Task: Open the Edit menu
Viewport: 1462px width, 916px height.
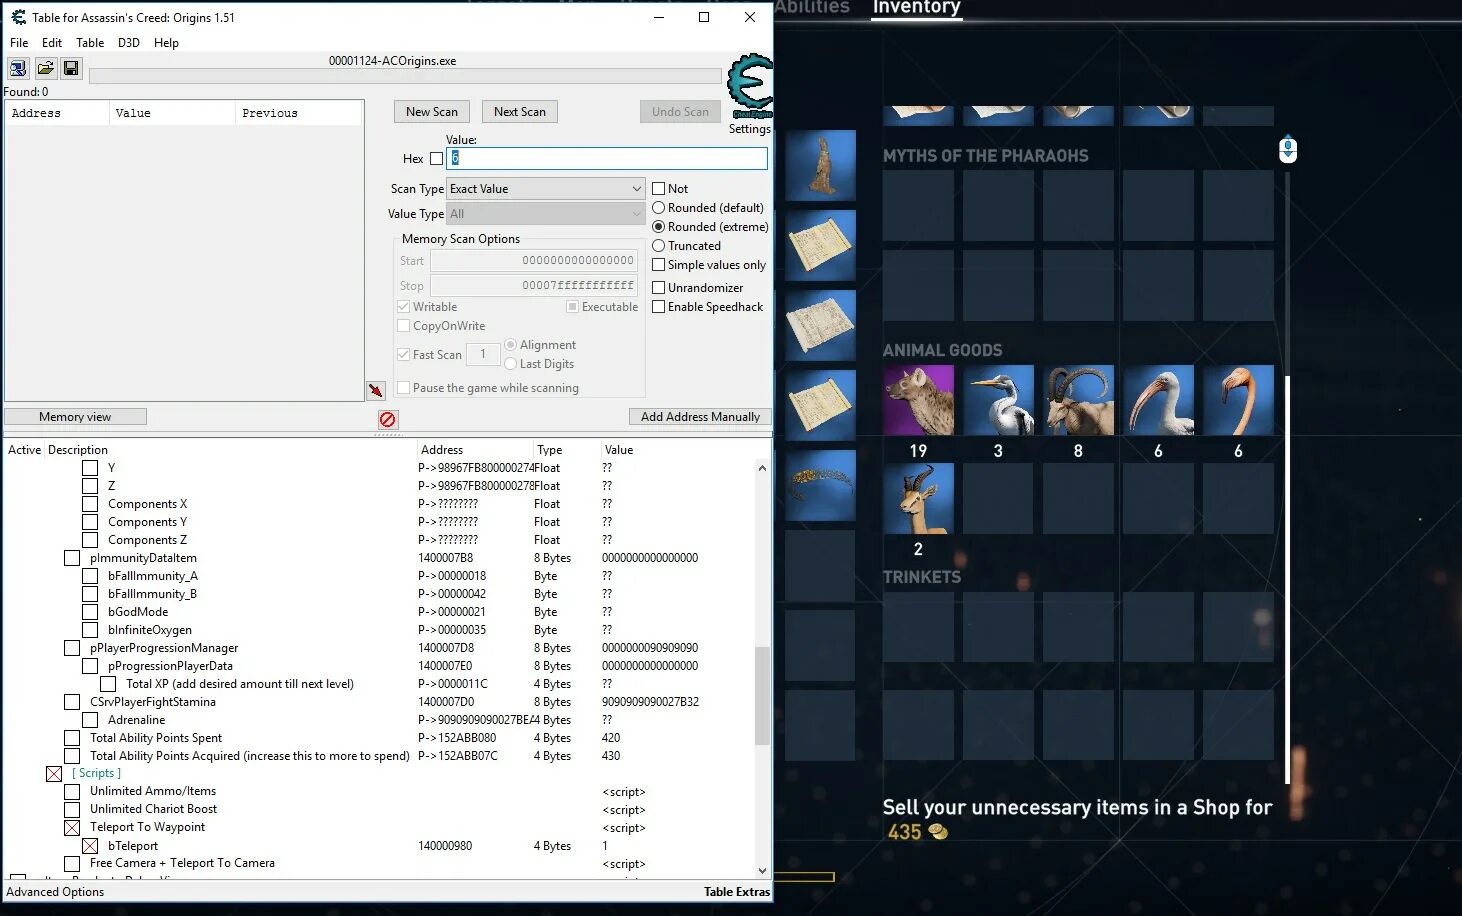Action: (52, 43)
